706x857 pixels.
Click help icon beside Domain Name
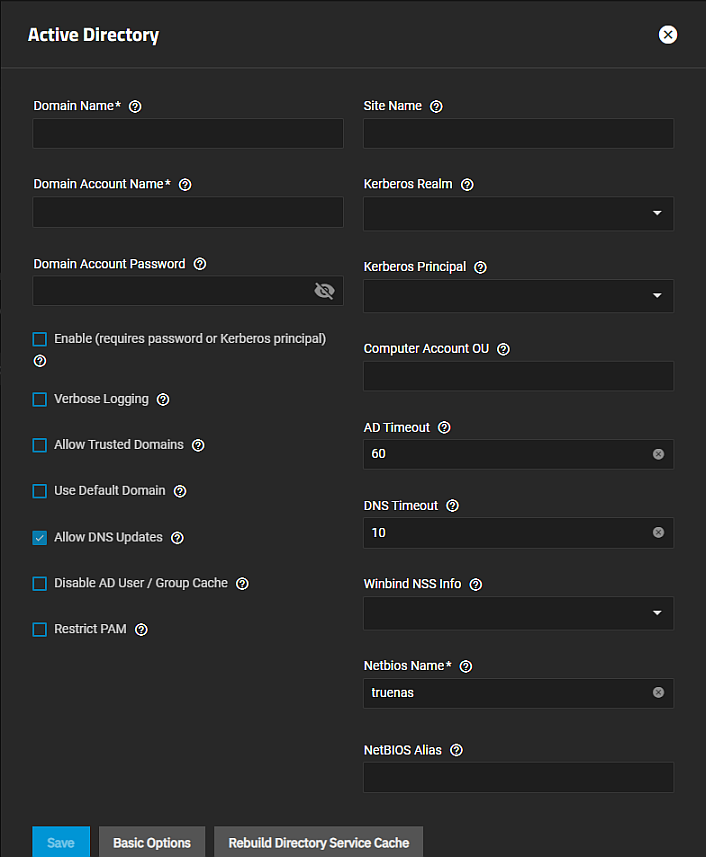click(135, 106)
